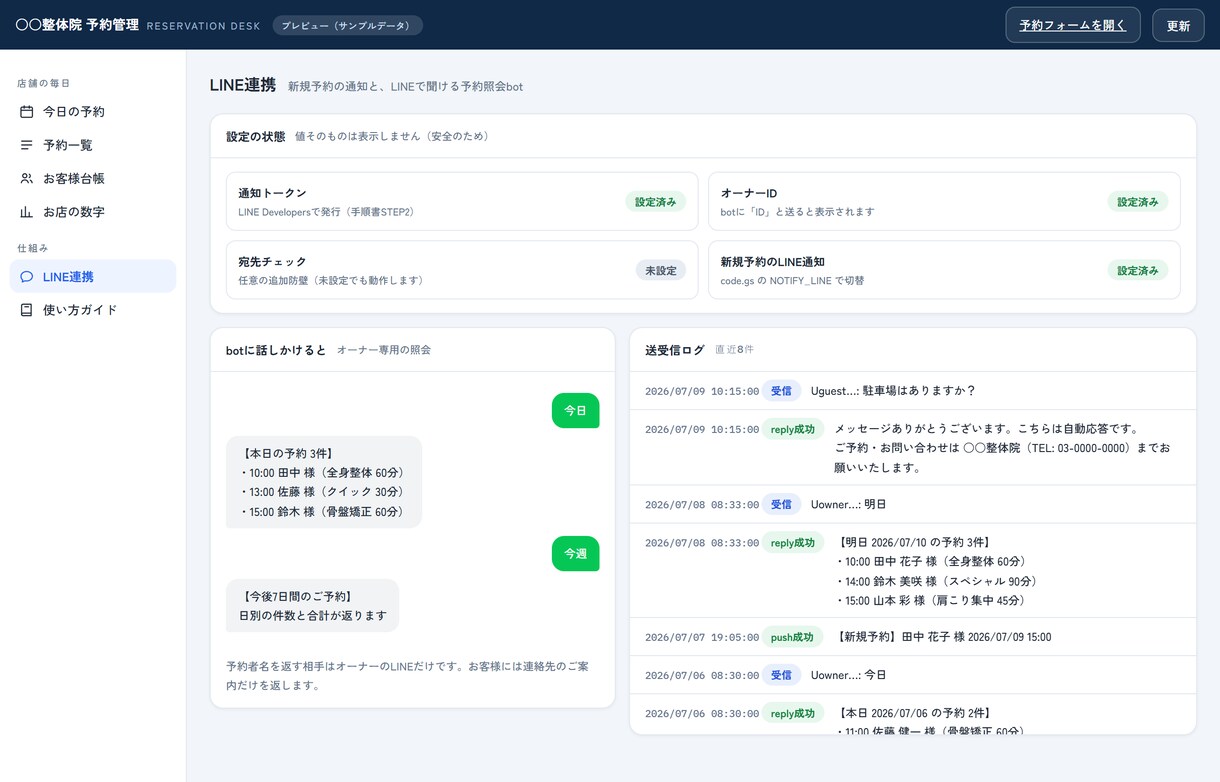Click the green 今週 chat bubble

click(x=575, y=553)
